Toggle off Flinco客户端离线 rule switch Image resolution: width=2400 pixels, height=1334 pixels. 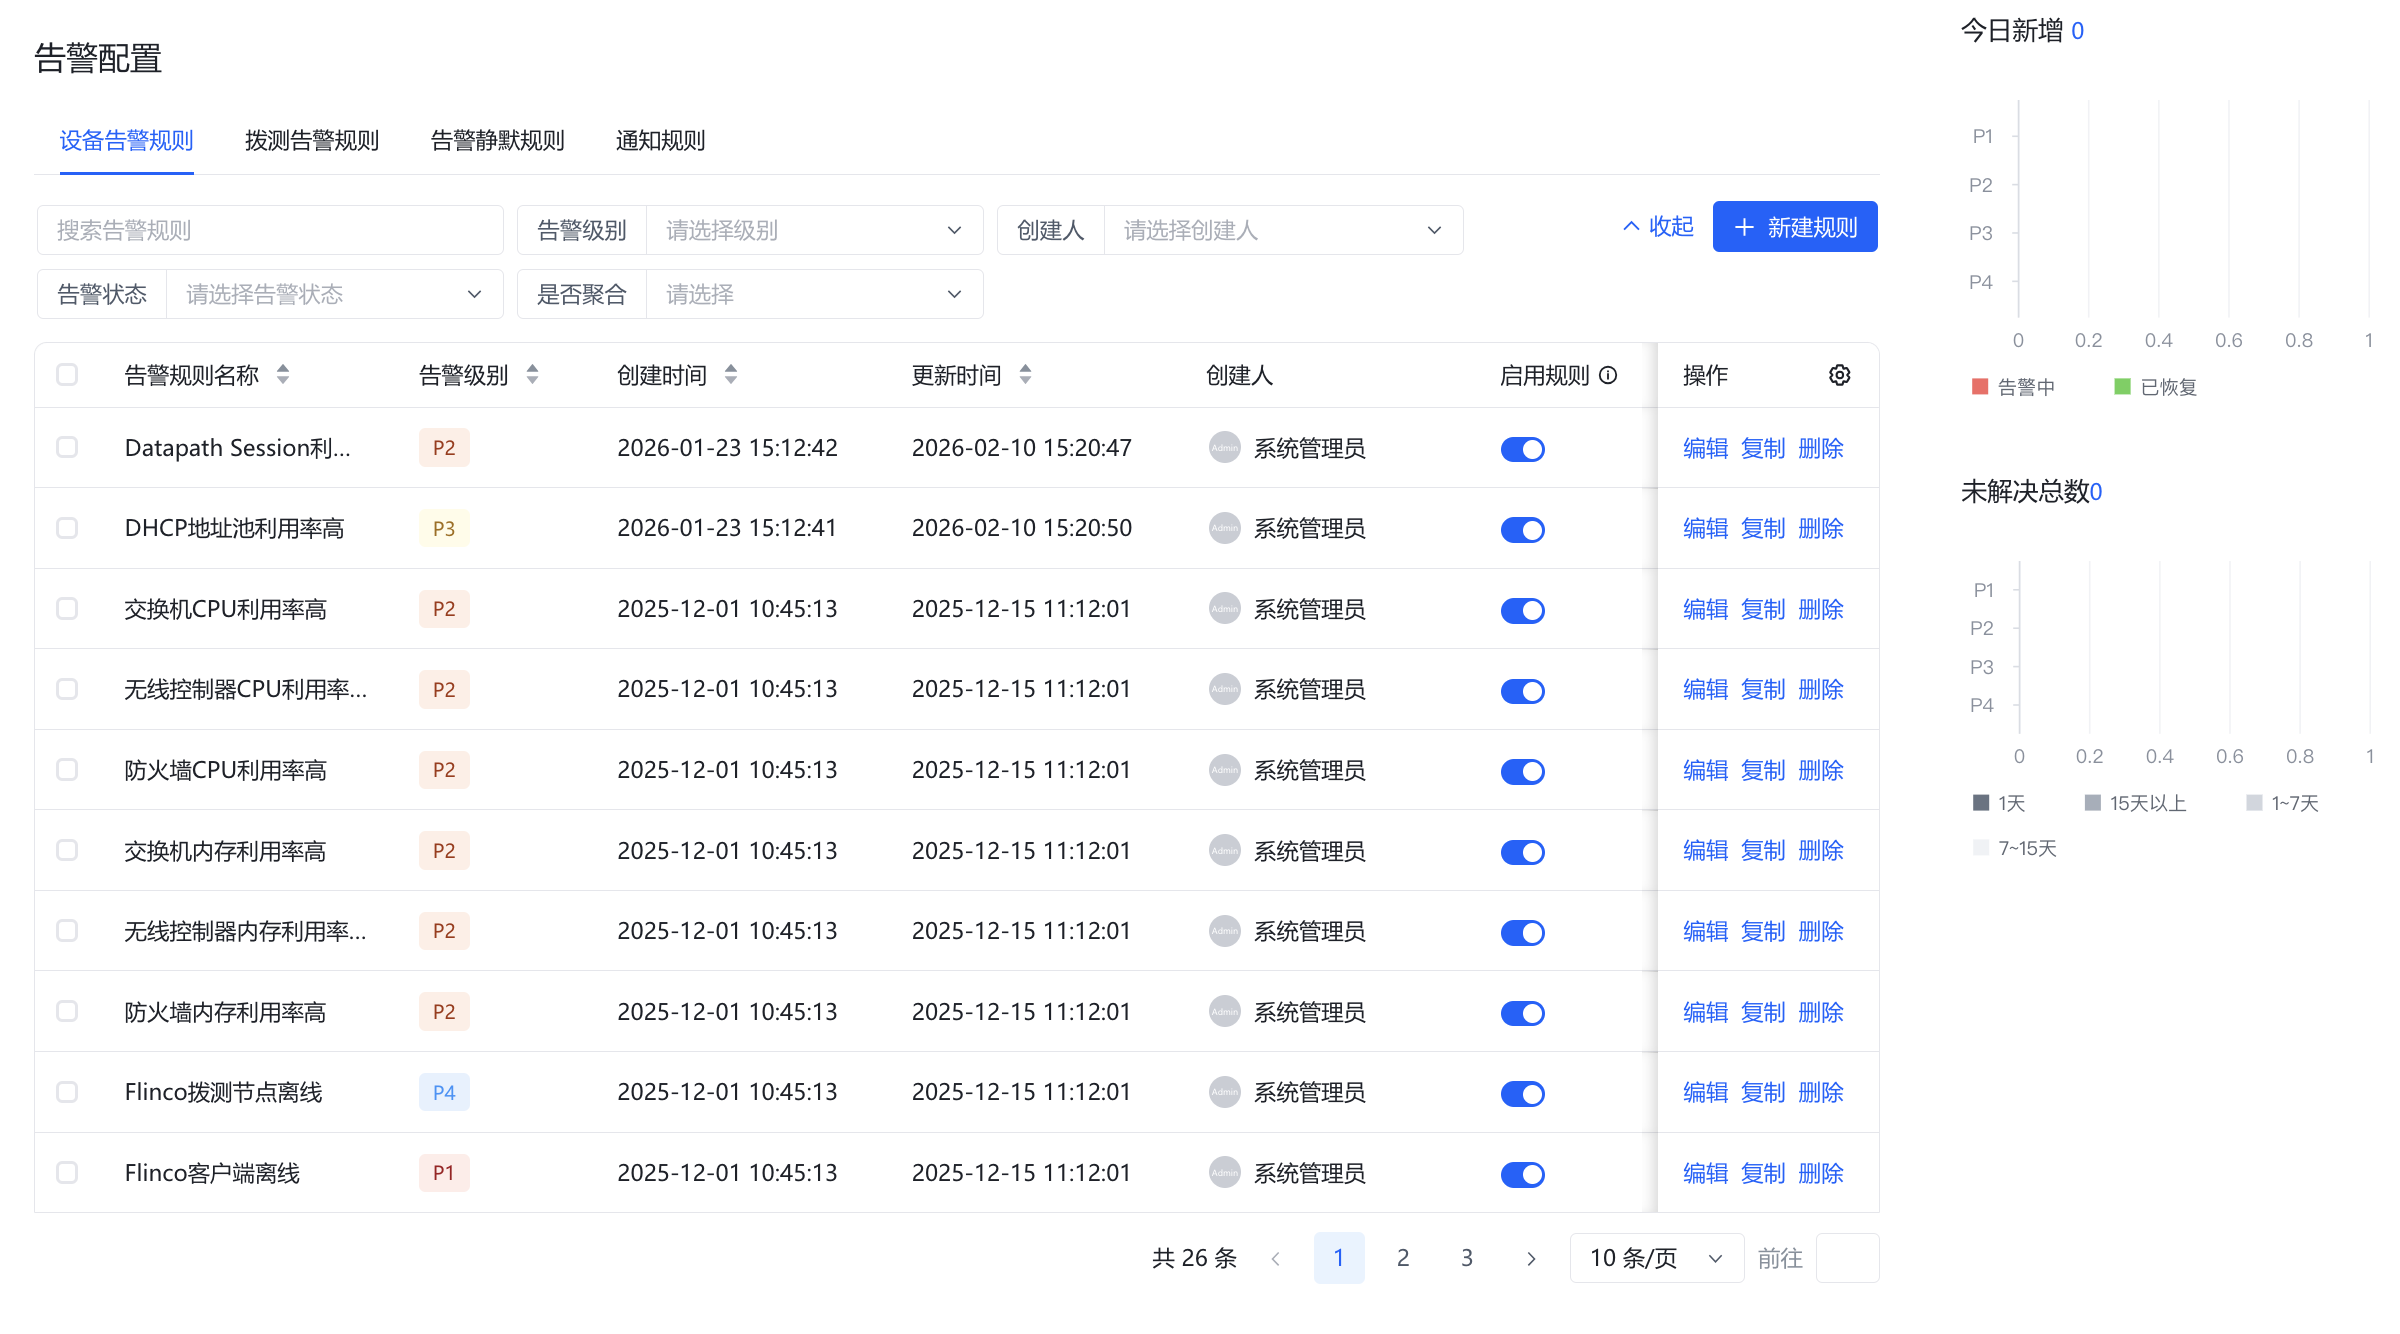click(x=1522, y=1174)
